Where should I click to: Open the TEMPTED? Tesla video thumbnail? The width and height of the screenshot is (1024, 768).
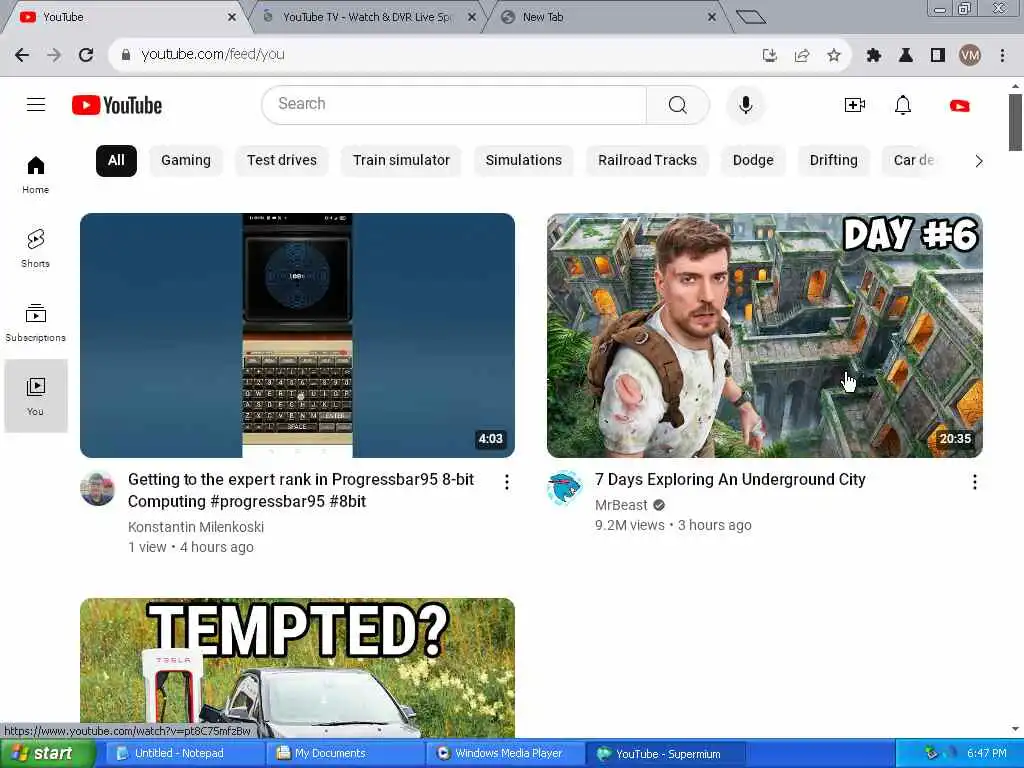coord(297,667)
